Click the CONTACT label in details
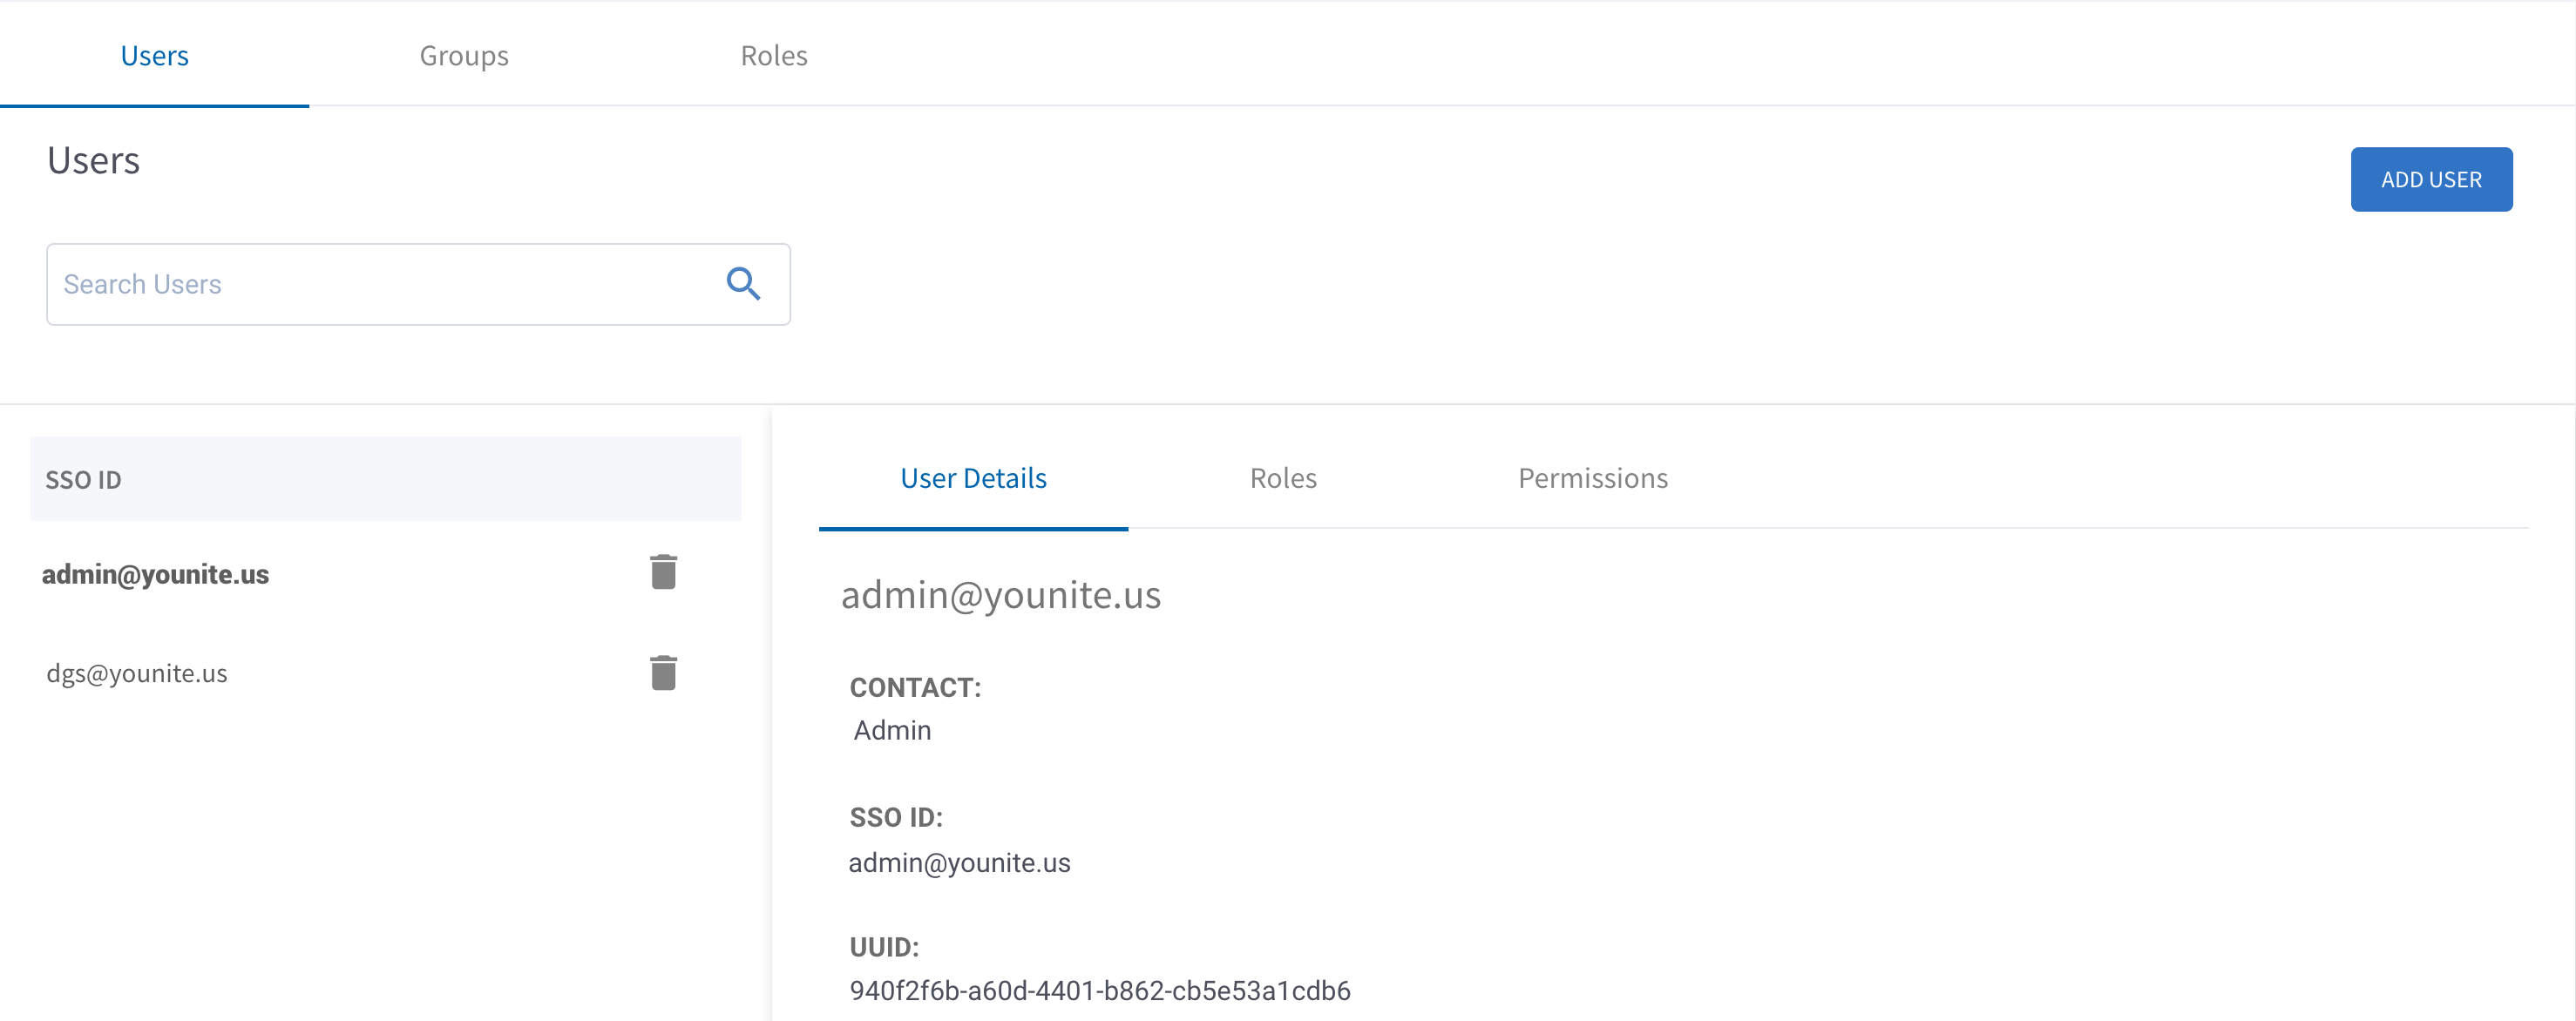This screenshot has width=2576, height=1021. tap(915, 687)
